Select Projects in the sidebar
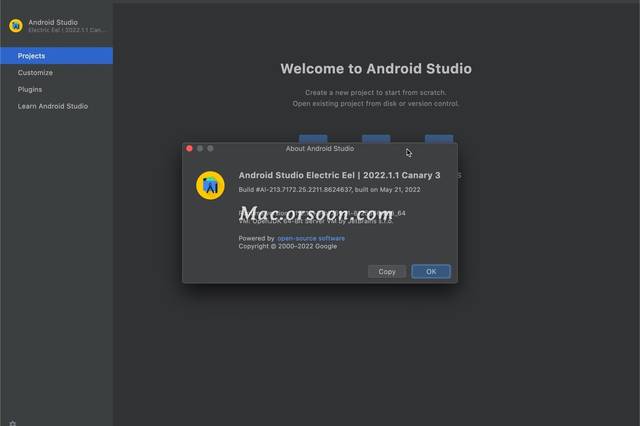Image resolution: width=640 pixels, height=426 pixels. (56, 55)
